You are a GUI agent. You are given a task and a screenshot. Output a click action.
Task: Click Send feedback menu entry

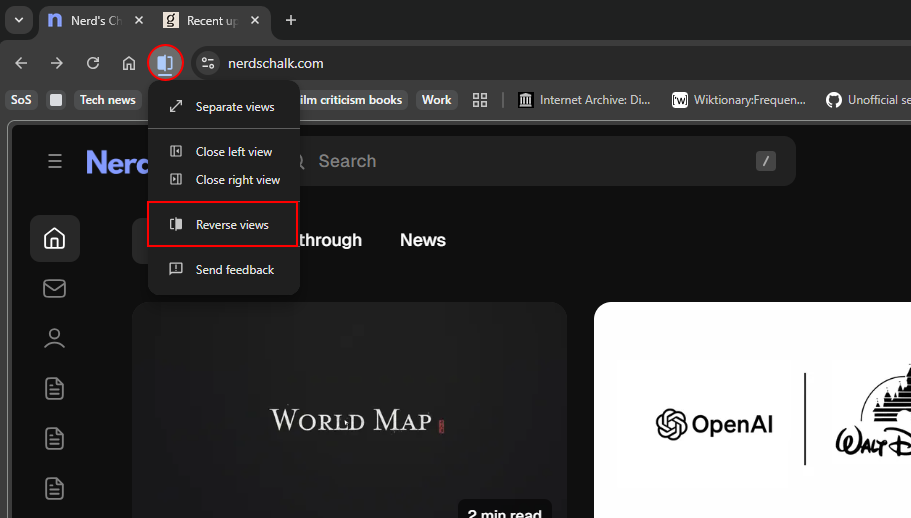coord(234,270)
